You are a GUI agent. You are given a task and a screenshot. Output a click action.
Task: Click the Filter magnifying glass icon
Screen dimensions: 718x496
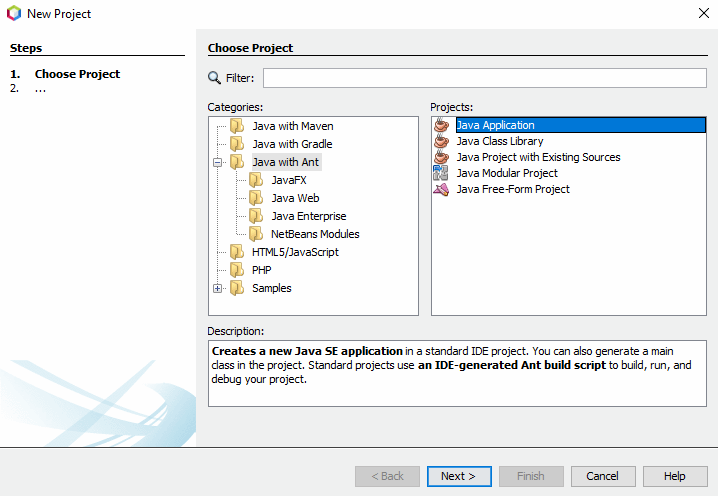(214, 77)
